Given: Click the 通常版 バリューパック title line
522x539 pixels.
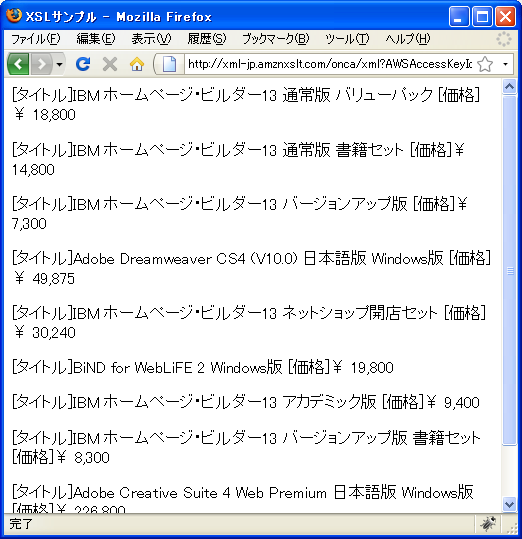Looking at the screenshot, I should pyautogui.click(x=246, y=95).
